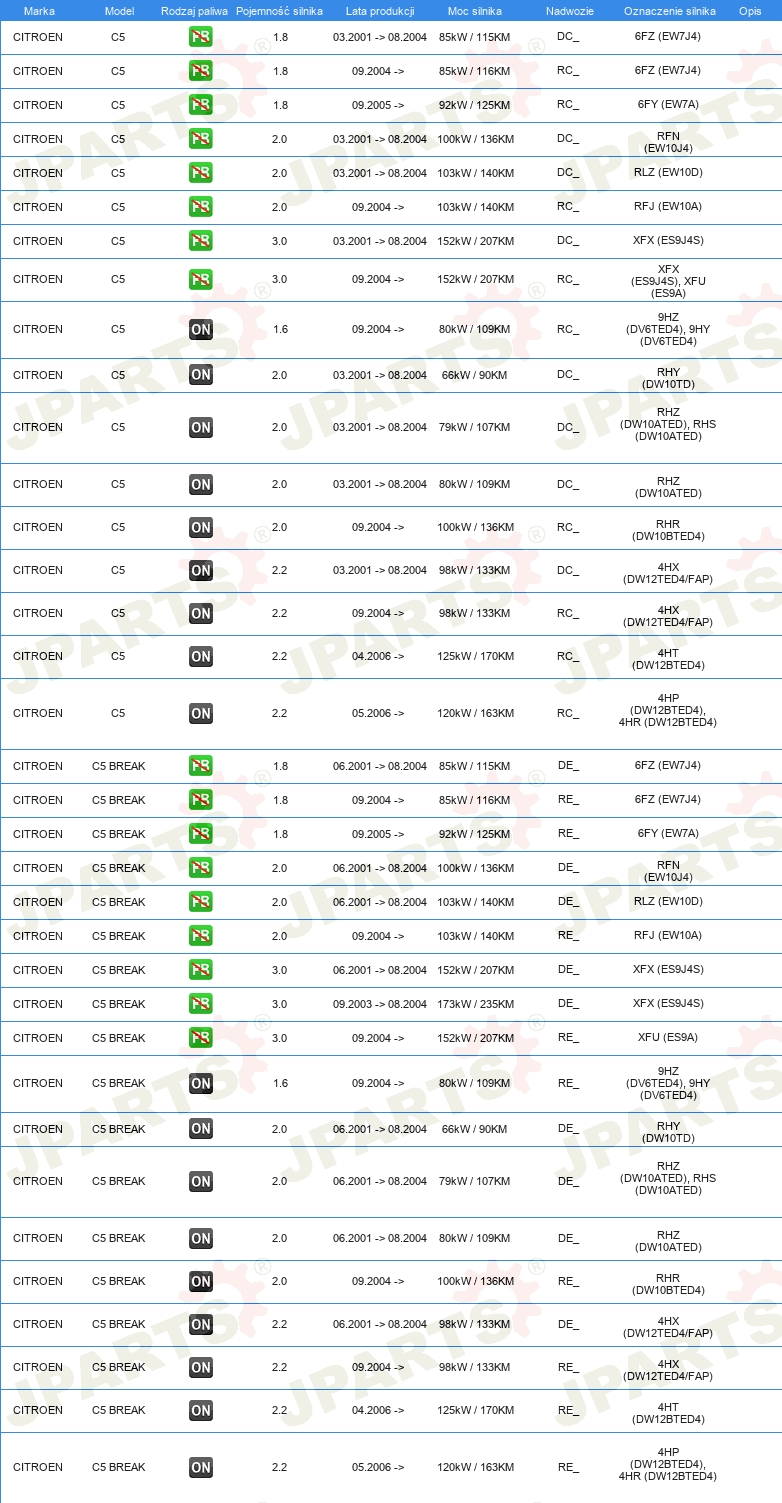Click '100kW / 136KM' in the DC_ RFN row
Viewport: 782px width, 1503px height.
[x=476, y=139]
